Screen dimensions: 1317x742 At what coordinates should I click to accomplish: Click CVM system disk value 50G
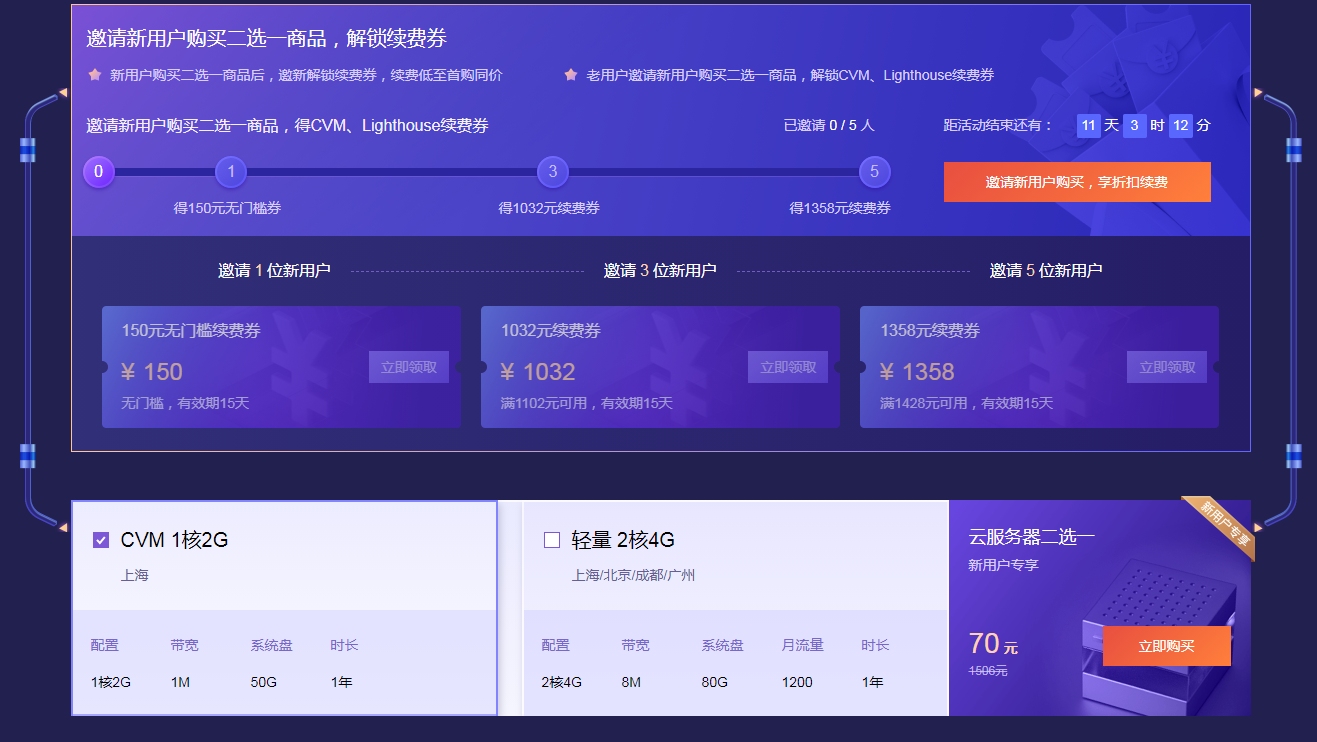pos(264,682)
